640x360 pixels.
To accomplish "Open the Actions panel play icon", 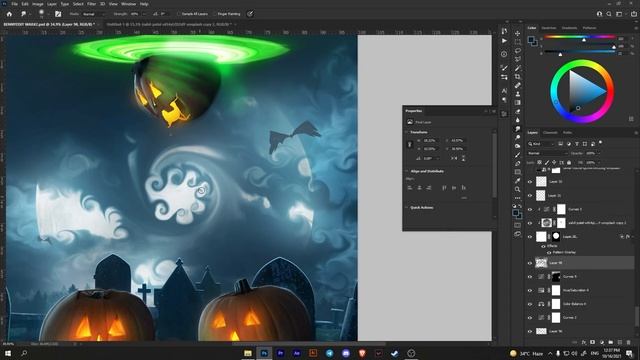I will 504,41.
